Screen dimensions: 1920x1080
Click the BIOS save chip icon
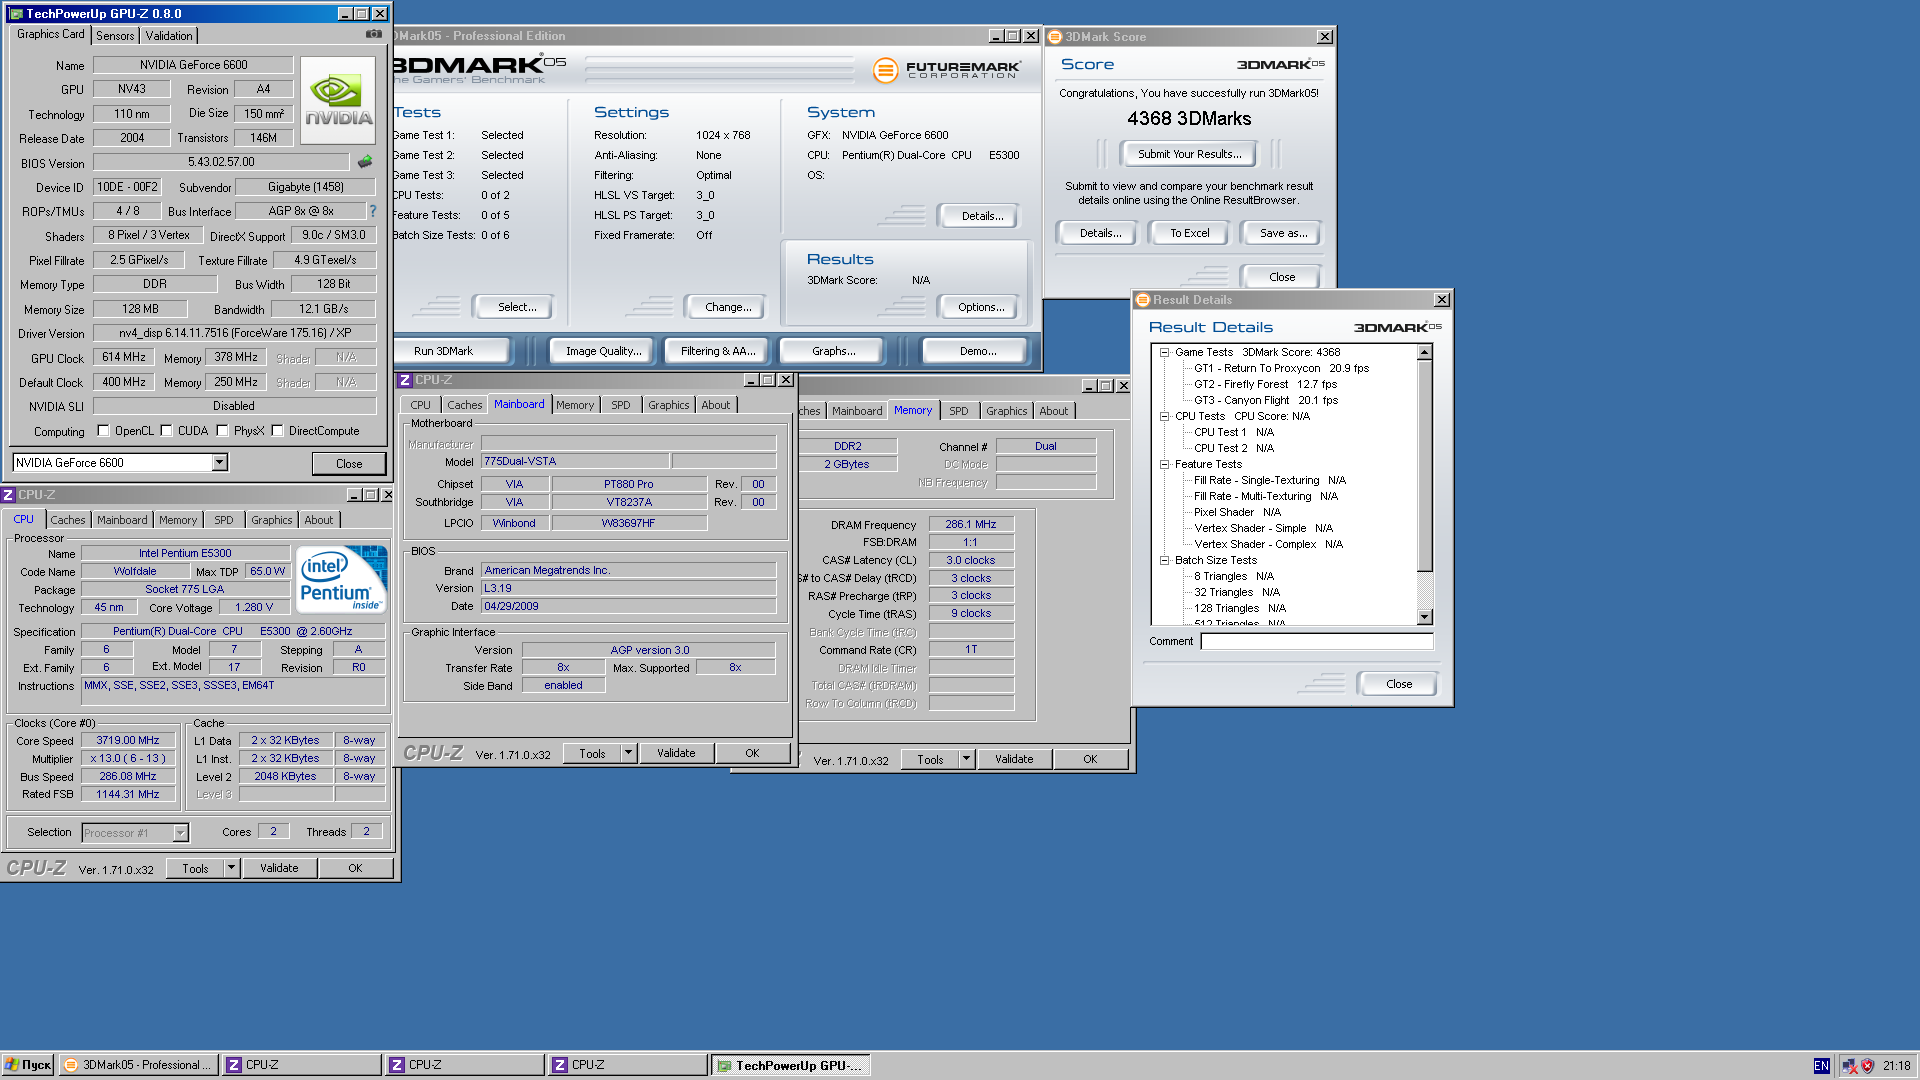(365, 162)
